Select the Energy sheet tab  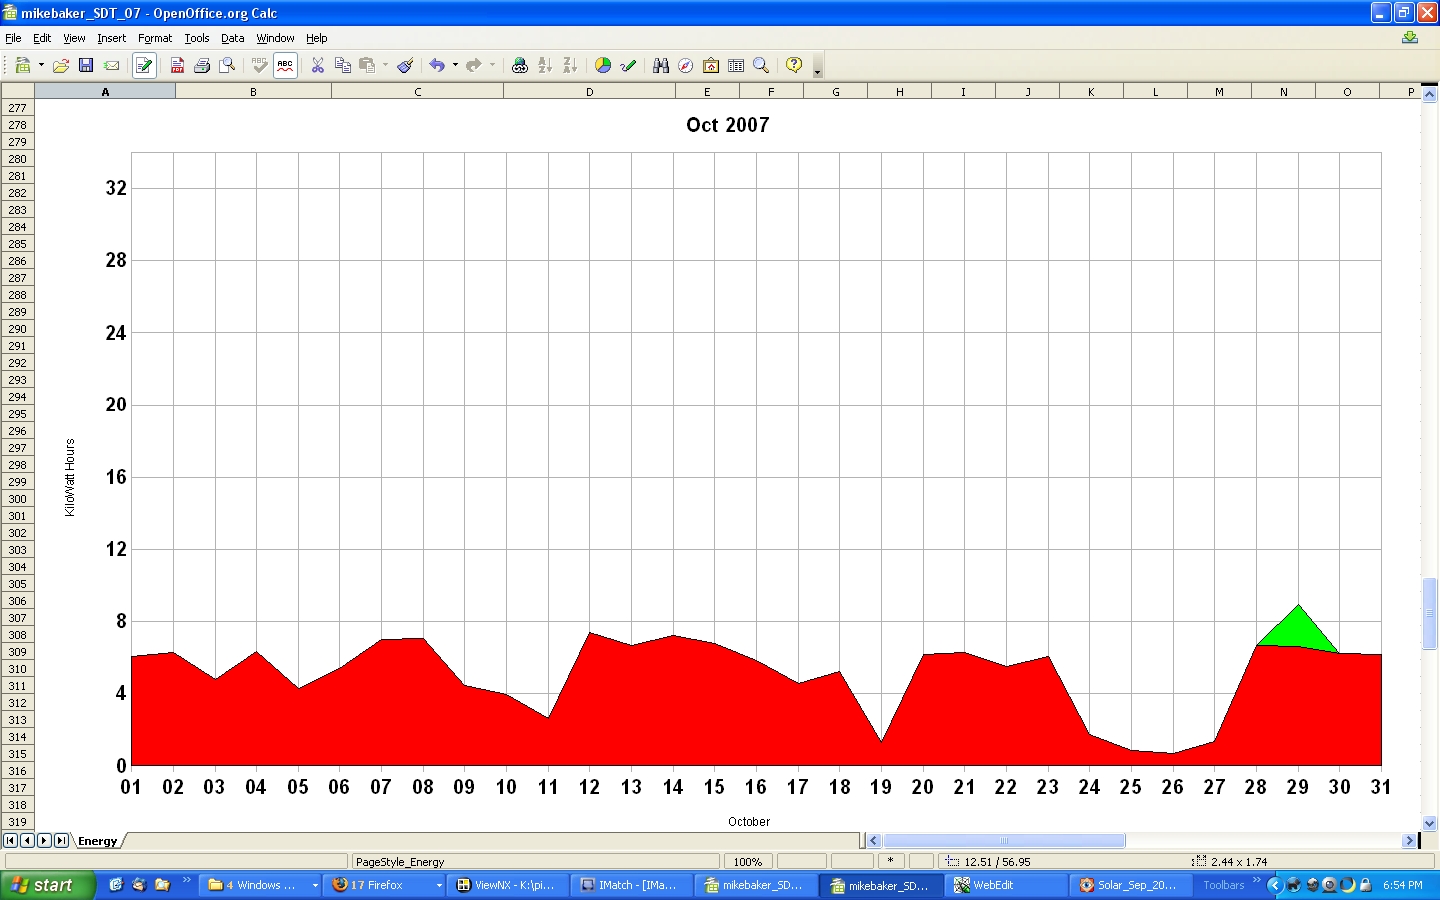tap(97, 841)
